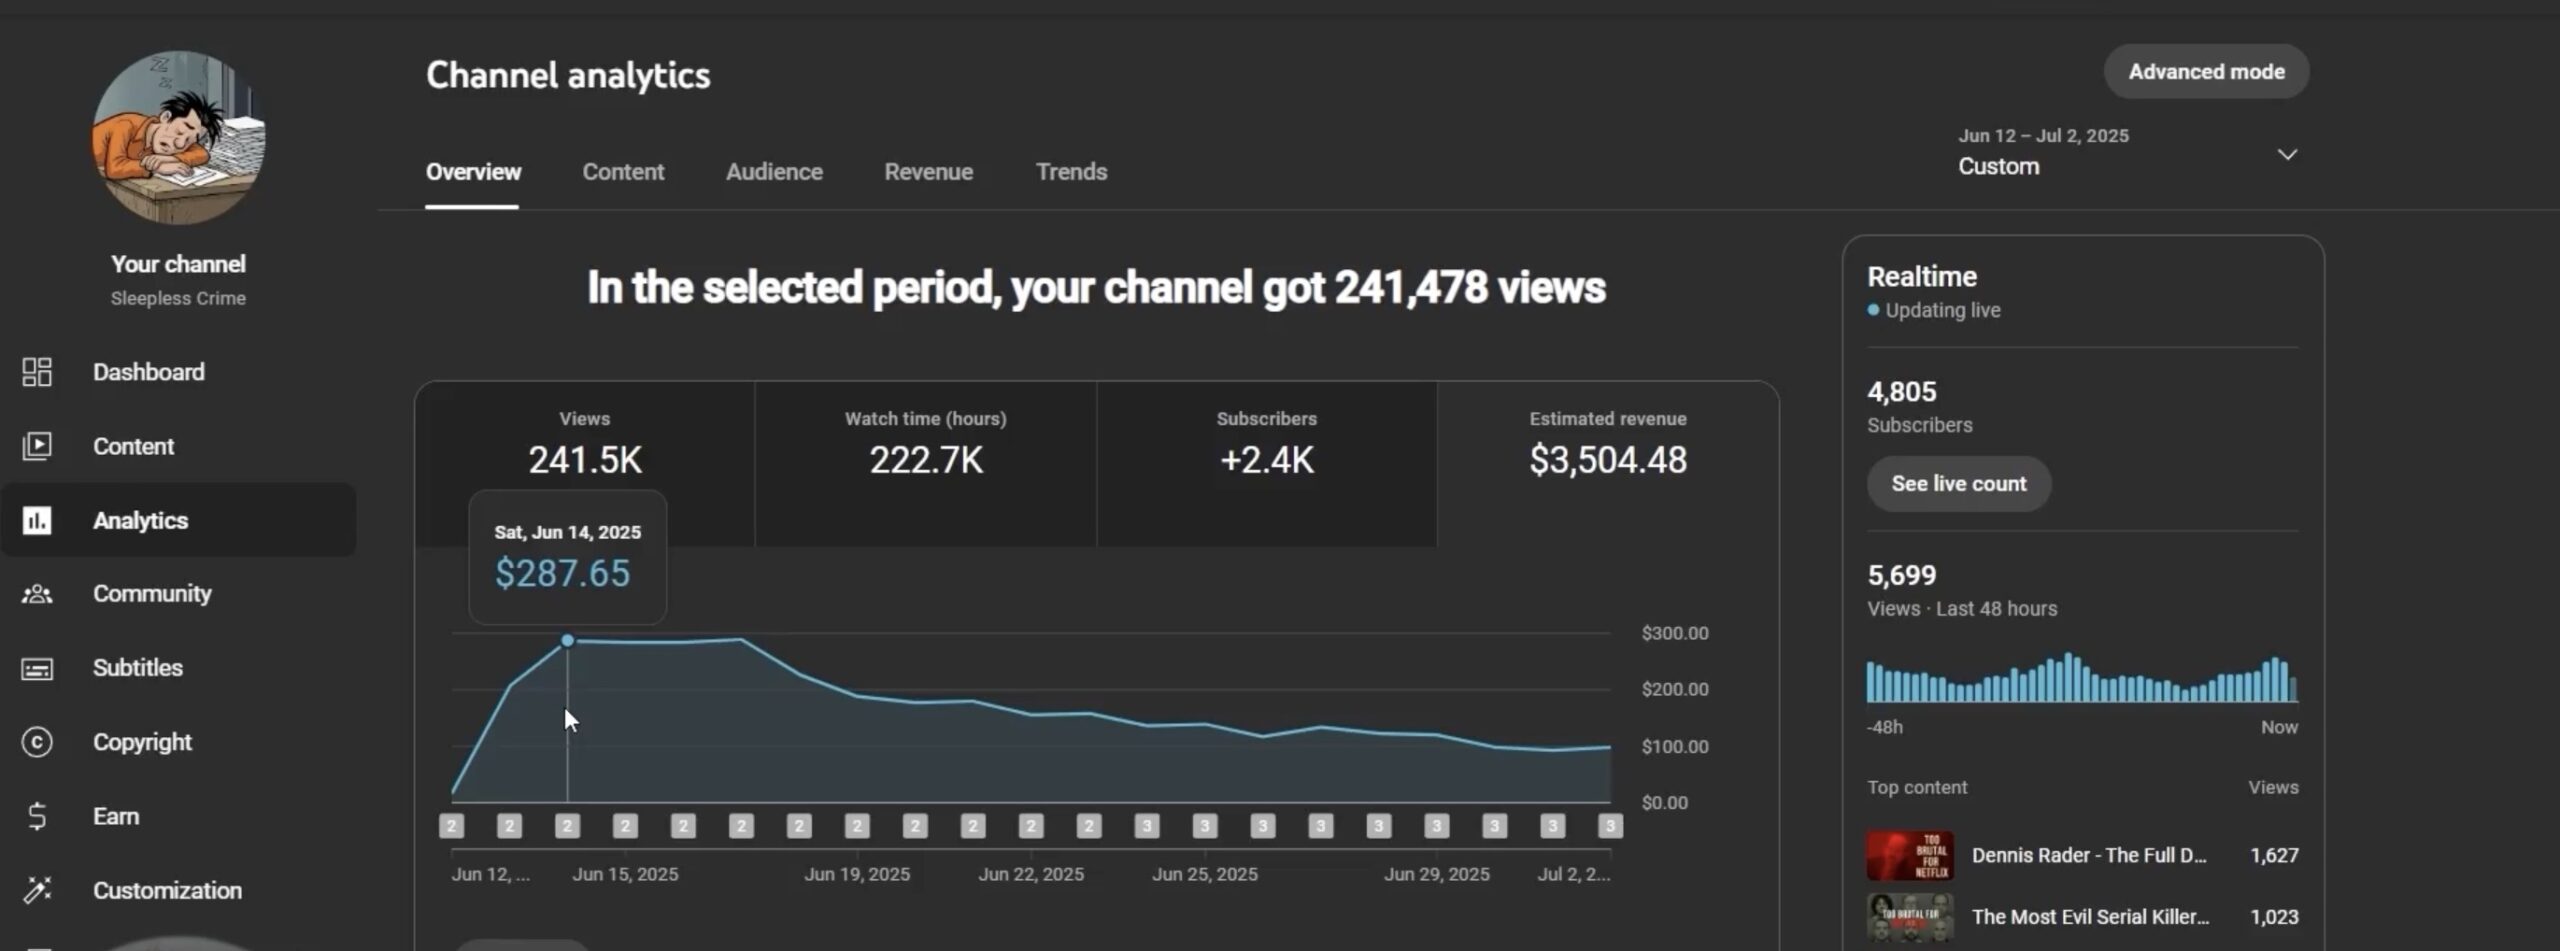The height and width of the screenshot is (951, 2560).
Task: Open the Customization magic wand icon
Action: point(37,890)
